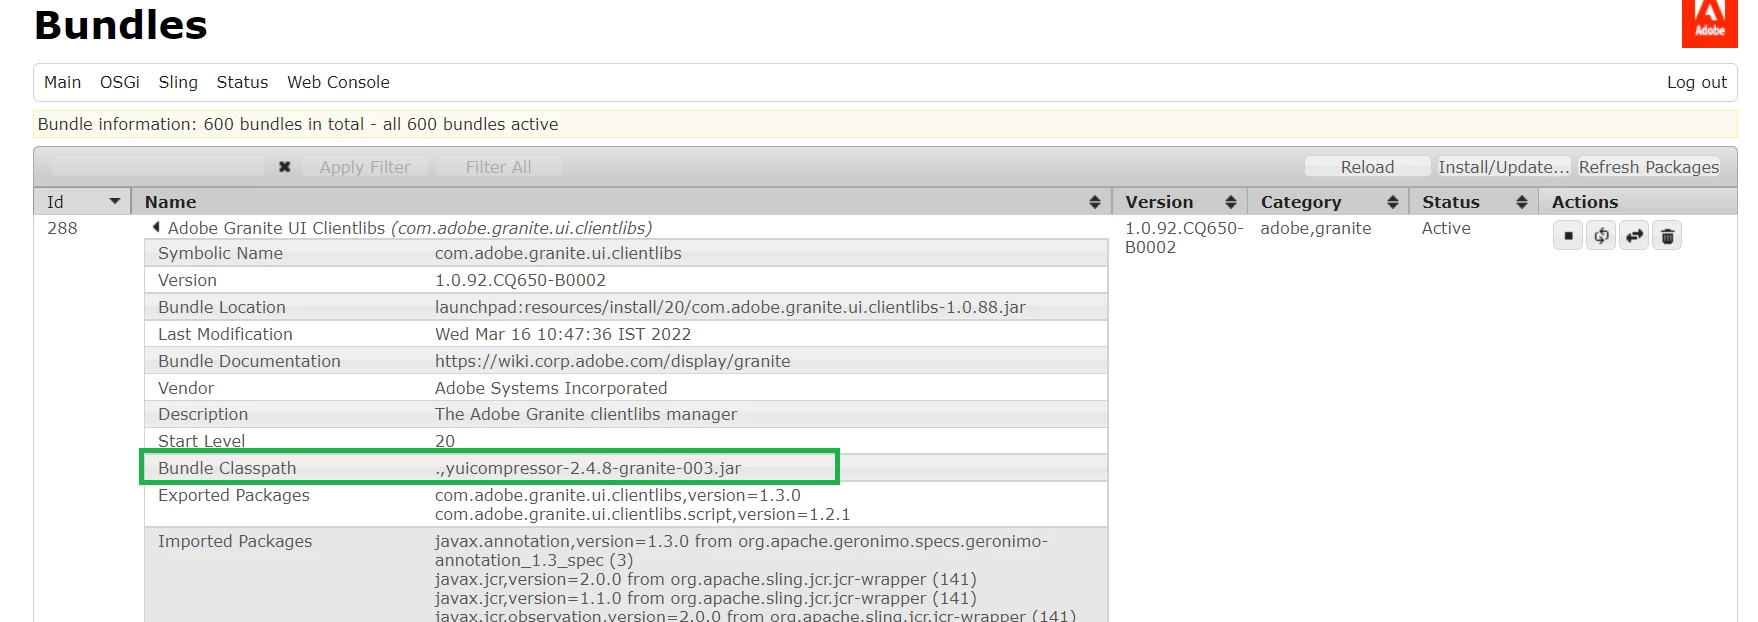This screenshot has height=622, width=1758.
Task: Click the Adobe logo
Action: (x=1710, y=23)
